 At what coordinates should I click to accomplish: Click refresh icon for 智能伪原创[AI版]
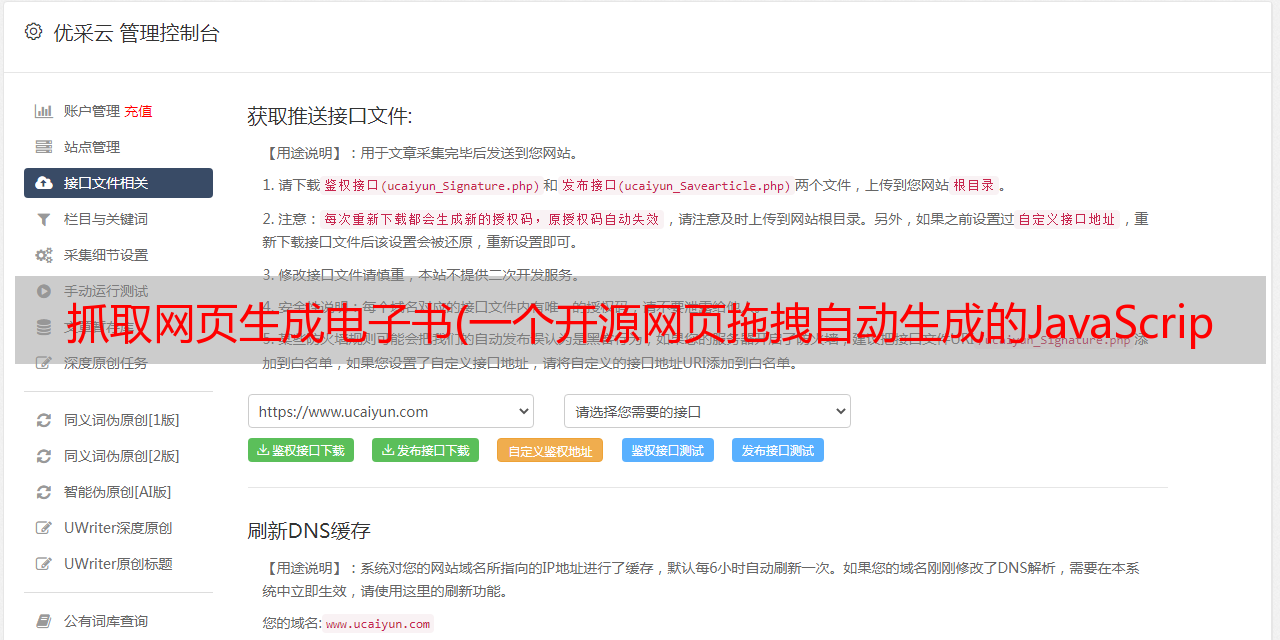point(44,492)
